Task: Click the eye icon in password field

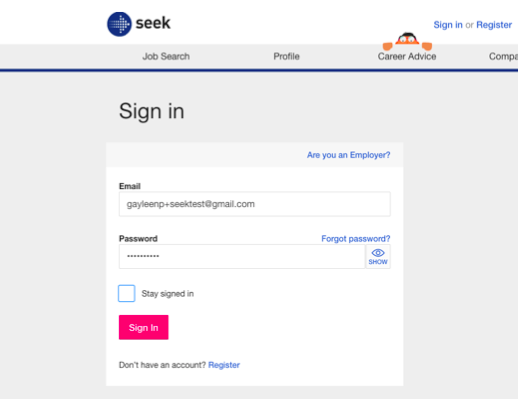Action: [378, 253]
